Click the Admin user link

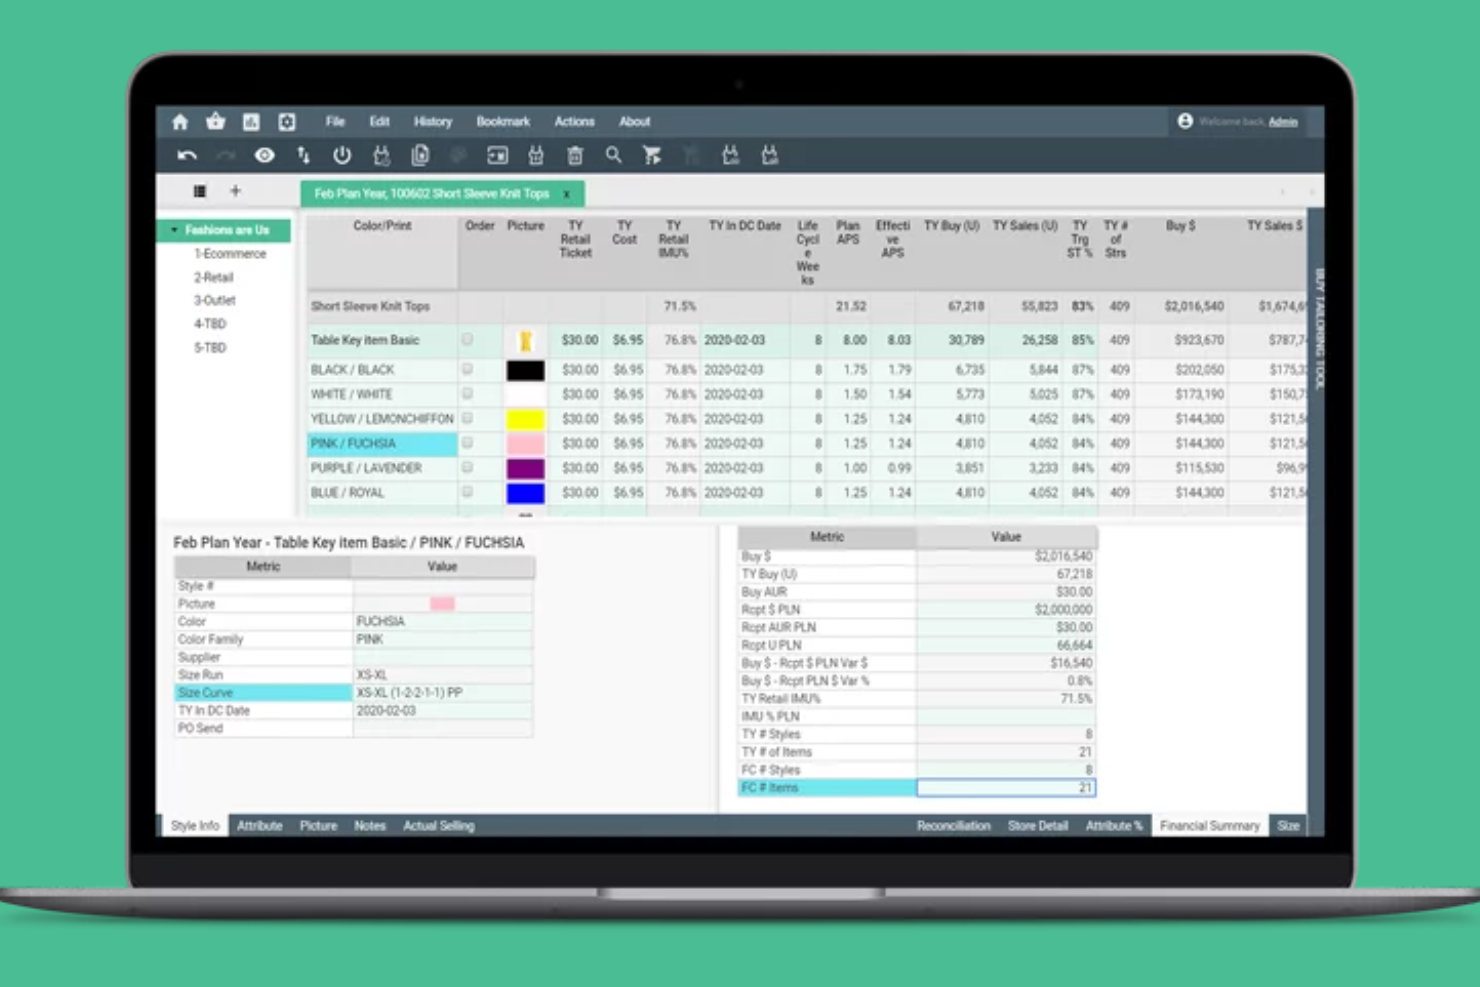click(x=1283, y=122)
